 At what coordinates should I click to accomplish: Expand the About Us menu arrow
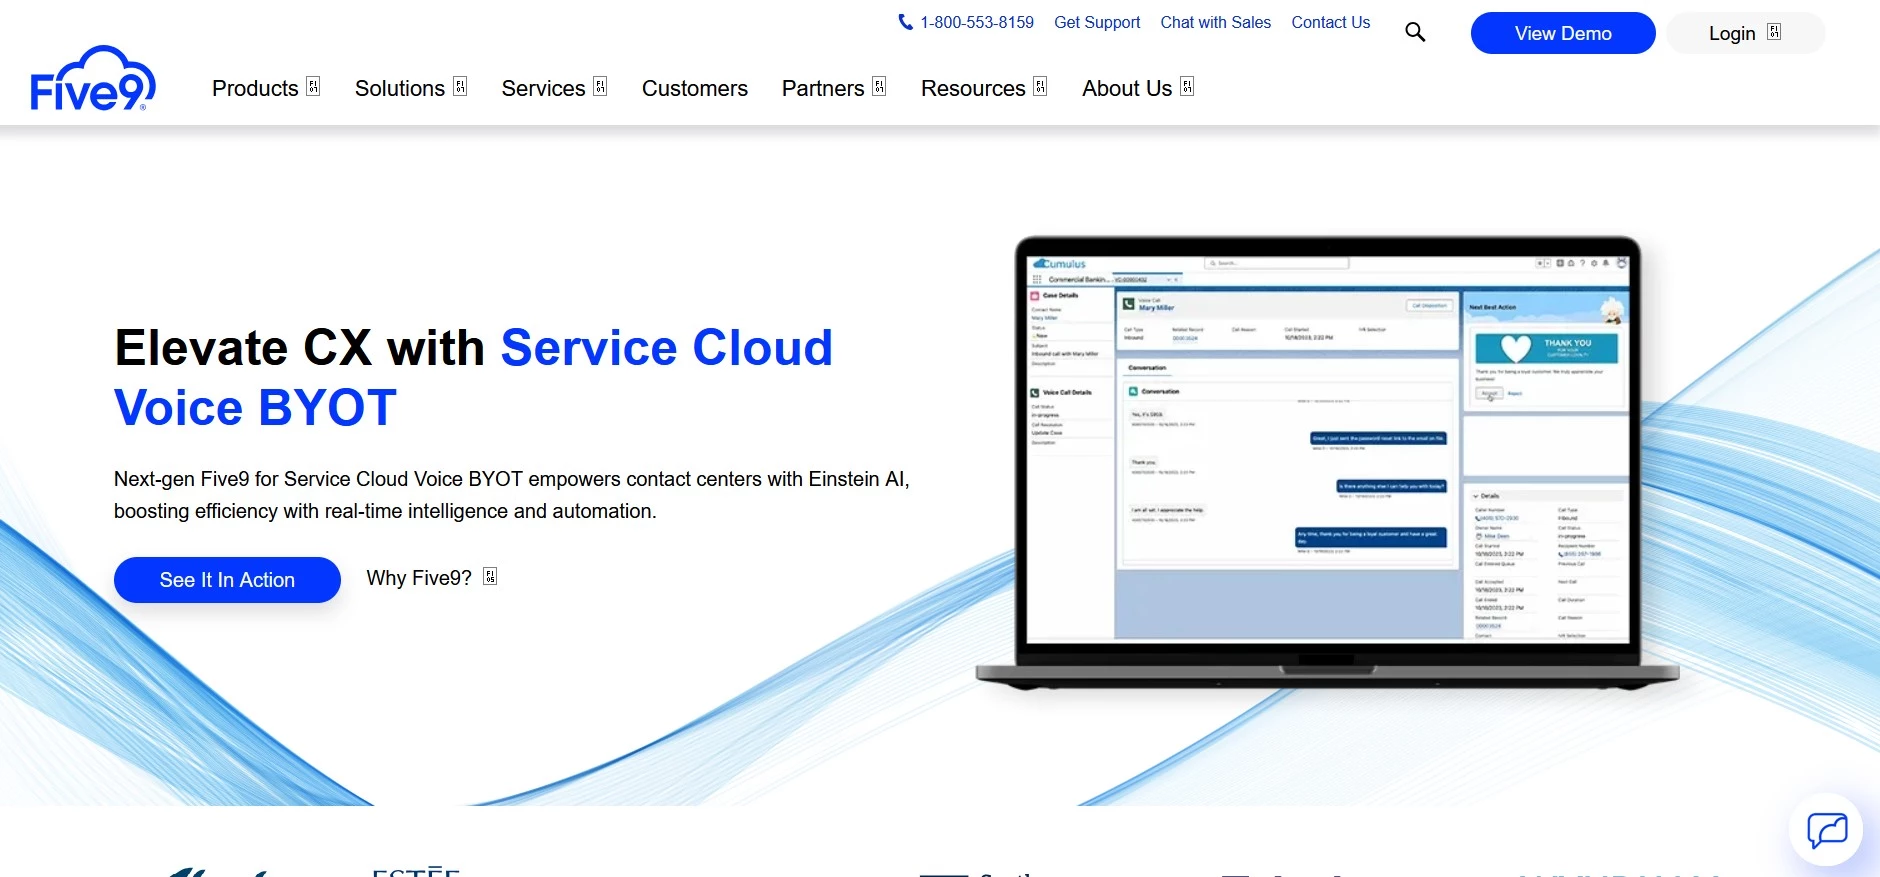tap(1187, 87)
